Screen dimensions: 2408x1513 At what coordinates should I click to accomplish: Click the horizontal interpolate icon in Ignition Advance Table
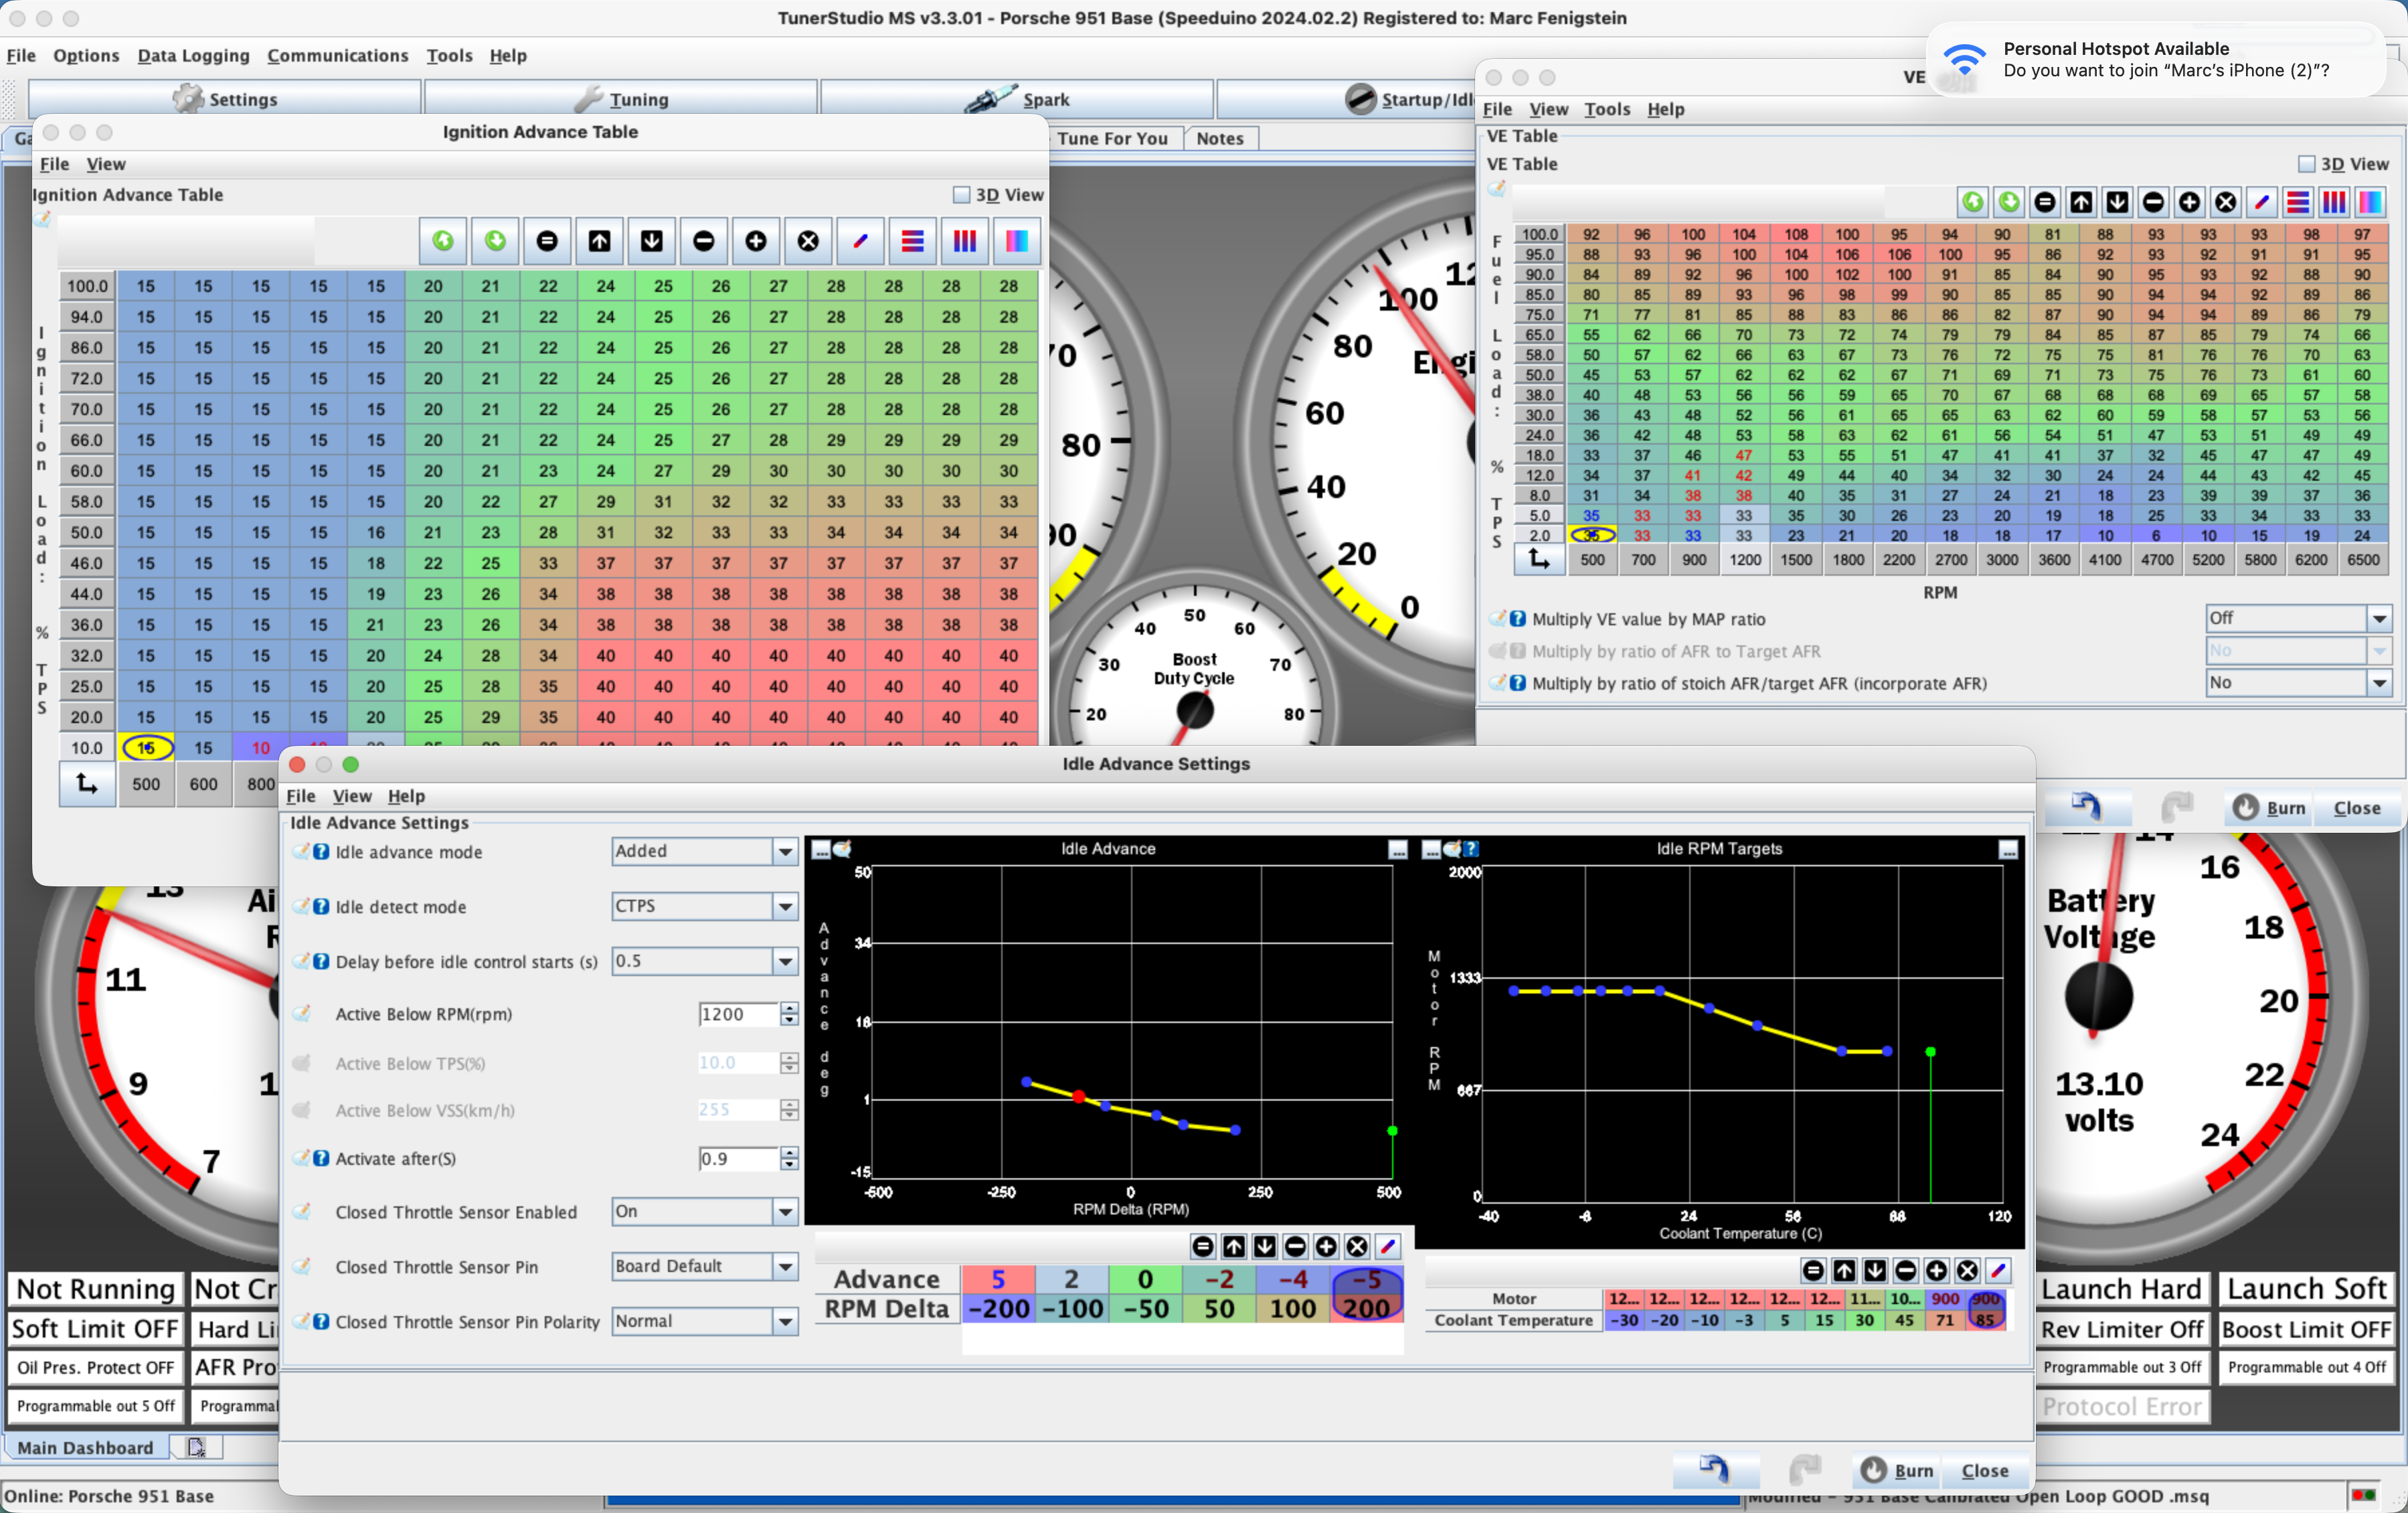[x=911, y=241]
